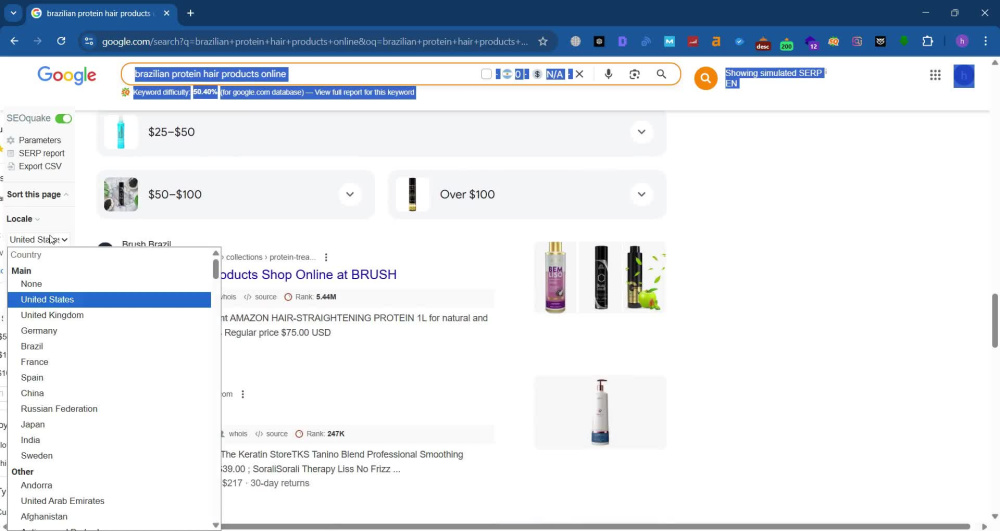The width and height of the screenshot is (1000, 531).
Task: Open 'View full report for this keyword'
Action: tap(364, 92)
